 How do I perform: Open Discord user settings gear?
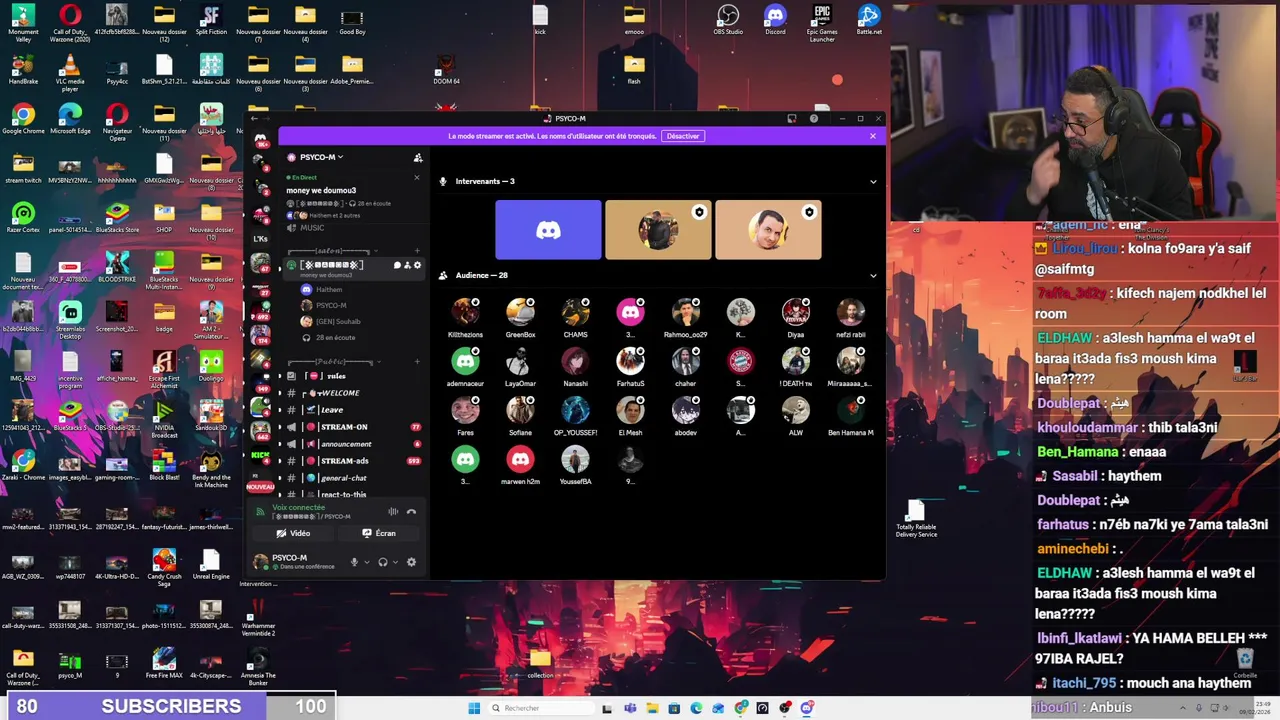click(x=411, y=562)
